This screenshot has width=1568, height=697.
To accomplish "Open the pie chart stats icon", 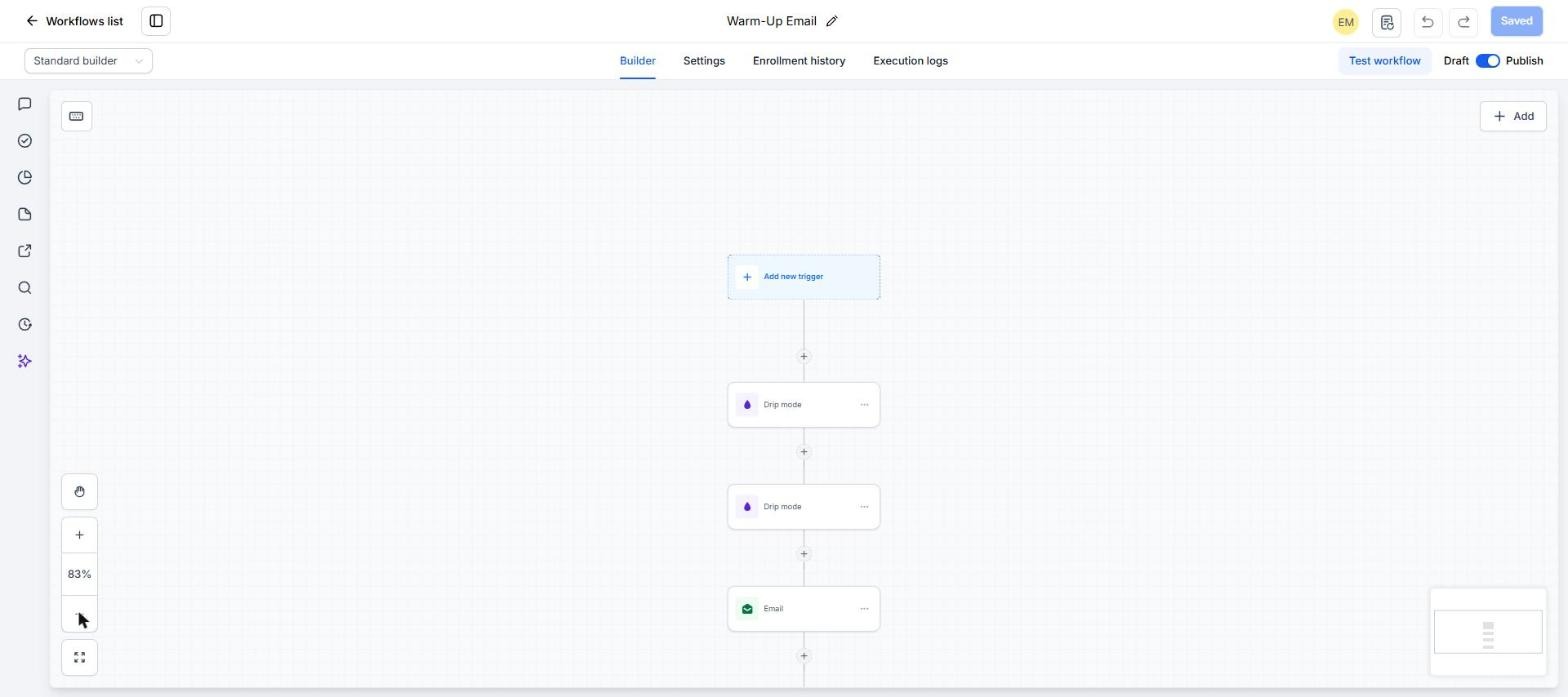I will [25, 178].
